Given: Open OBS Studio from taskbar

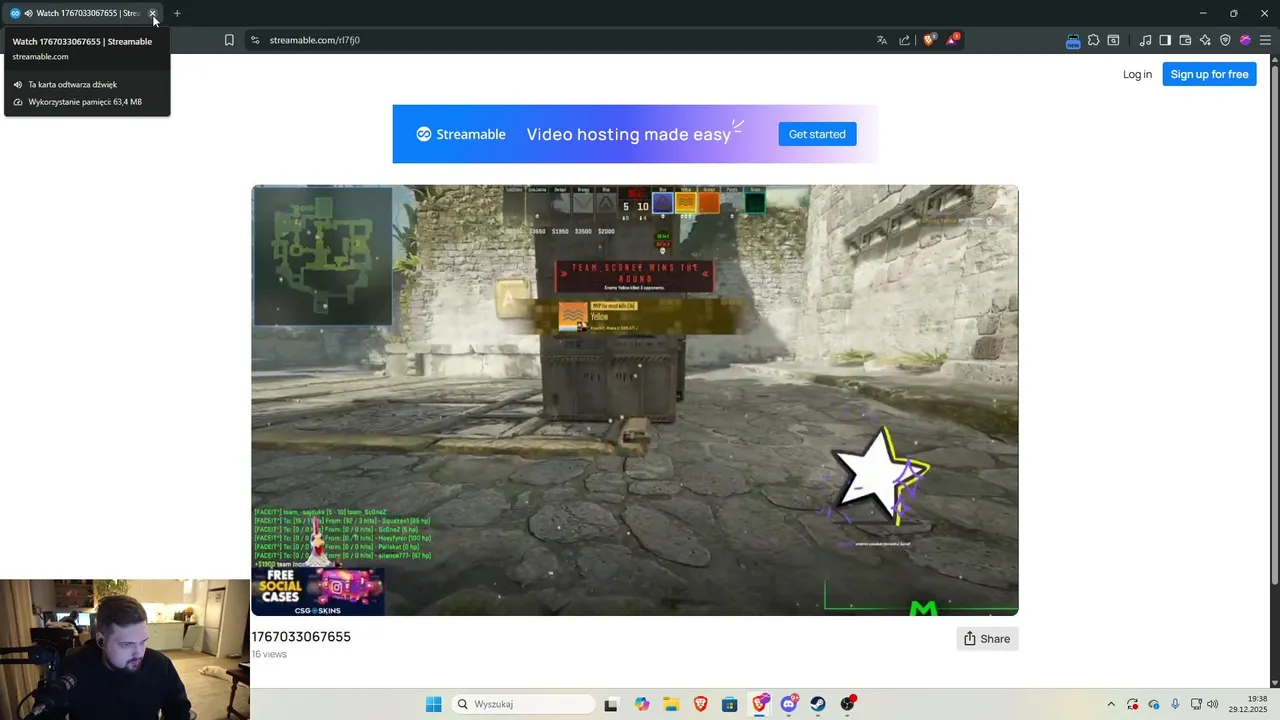Looking at the screenshot, I should click(x=848, y=704).
